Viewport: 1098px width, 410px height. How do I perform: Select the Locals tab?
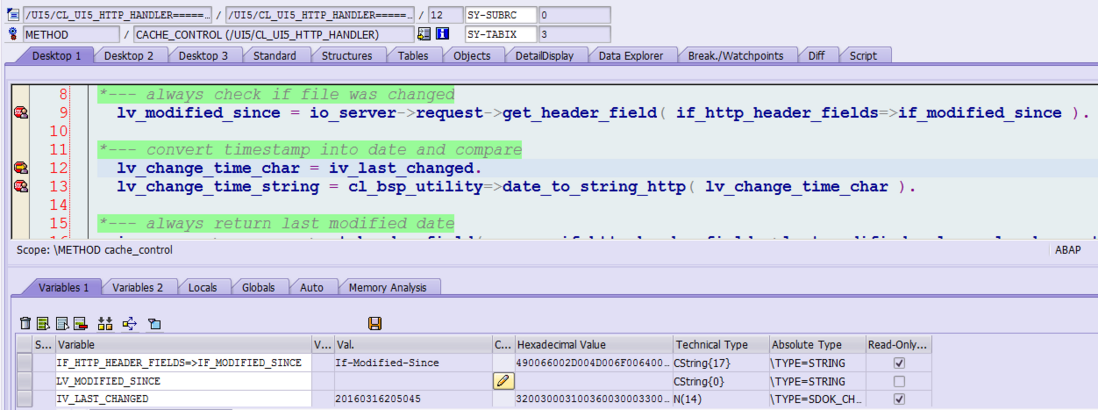click(x=202, y=287)
